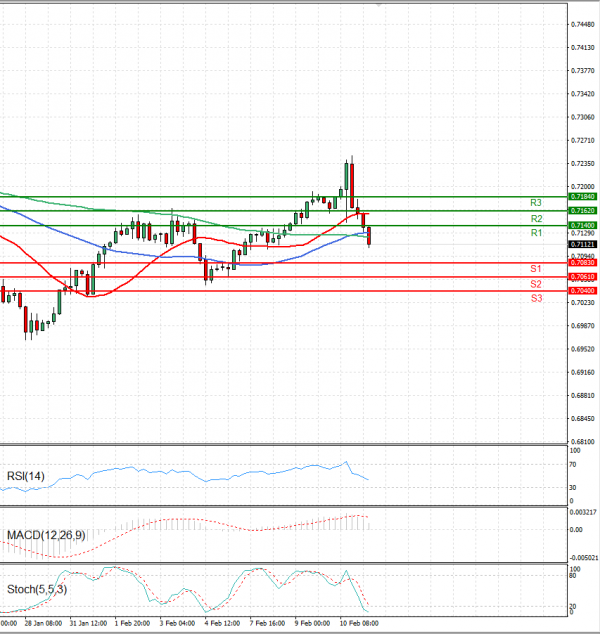
Task: Click the R3 resistance label
Action: tap(536, 203)
